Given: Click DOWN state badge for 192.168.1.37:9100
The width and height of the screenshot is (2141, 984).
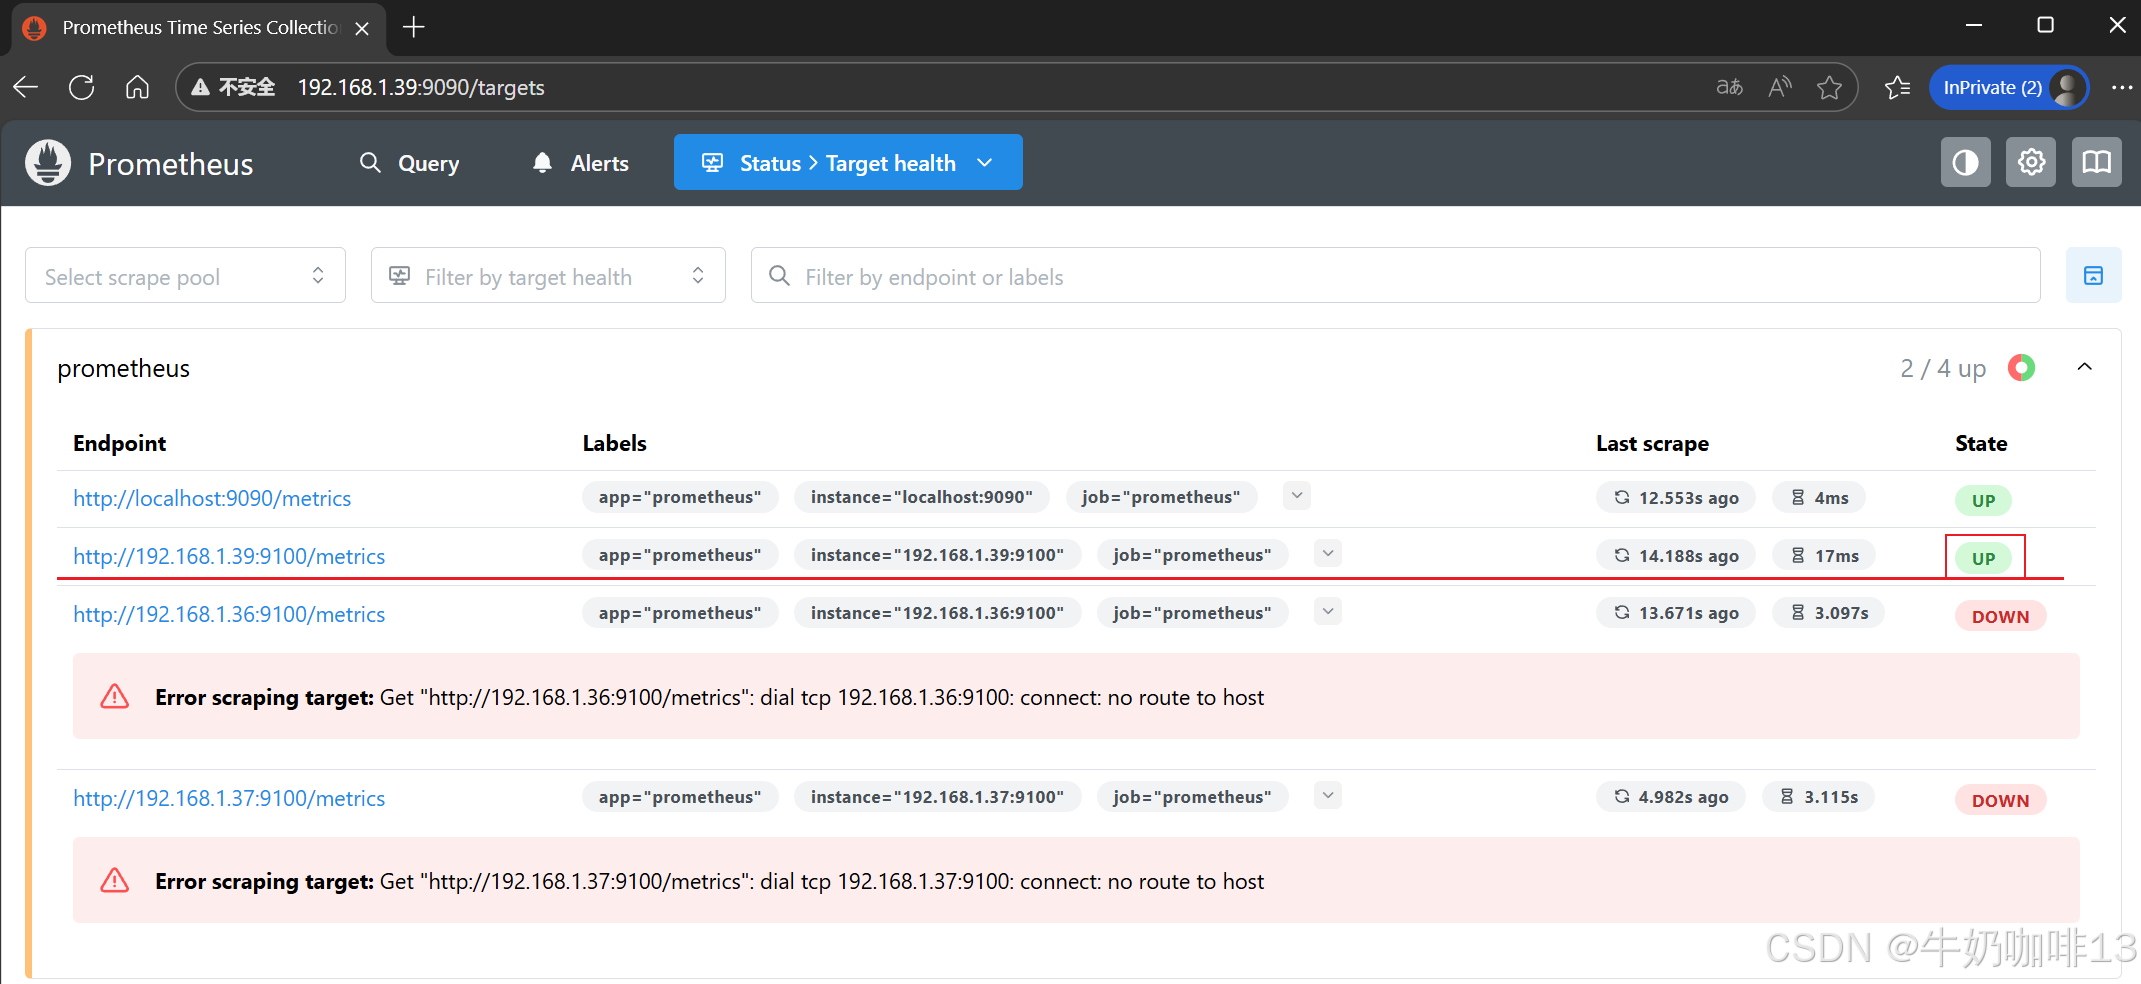Looking at the screenshot, I should tap(2000, 801).
